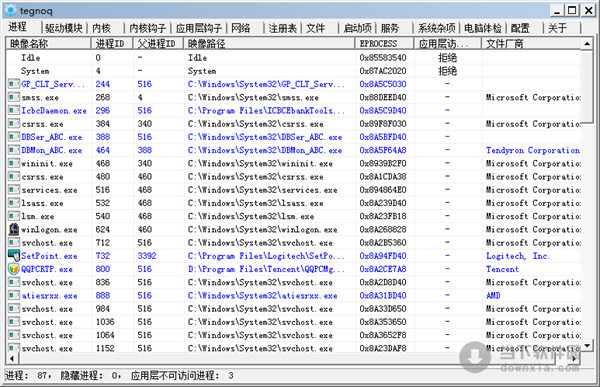This screenshot has width=600, height=387.
Task: Open the 内核钩子 tab
Action: click(147, 28)
